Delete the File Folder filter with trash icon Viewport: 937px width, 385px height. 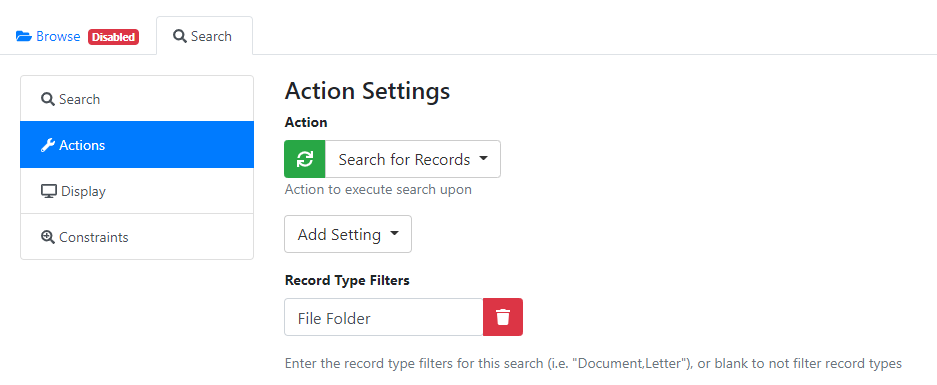(x=503, y=317)
